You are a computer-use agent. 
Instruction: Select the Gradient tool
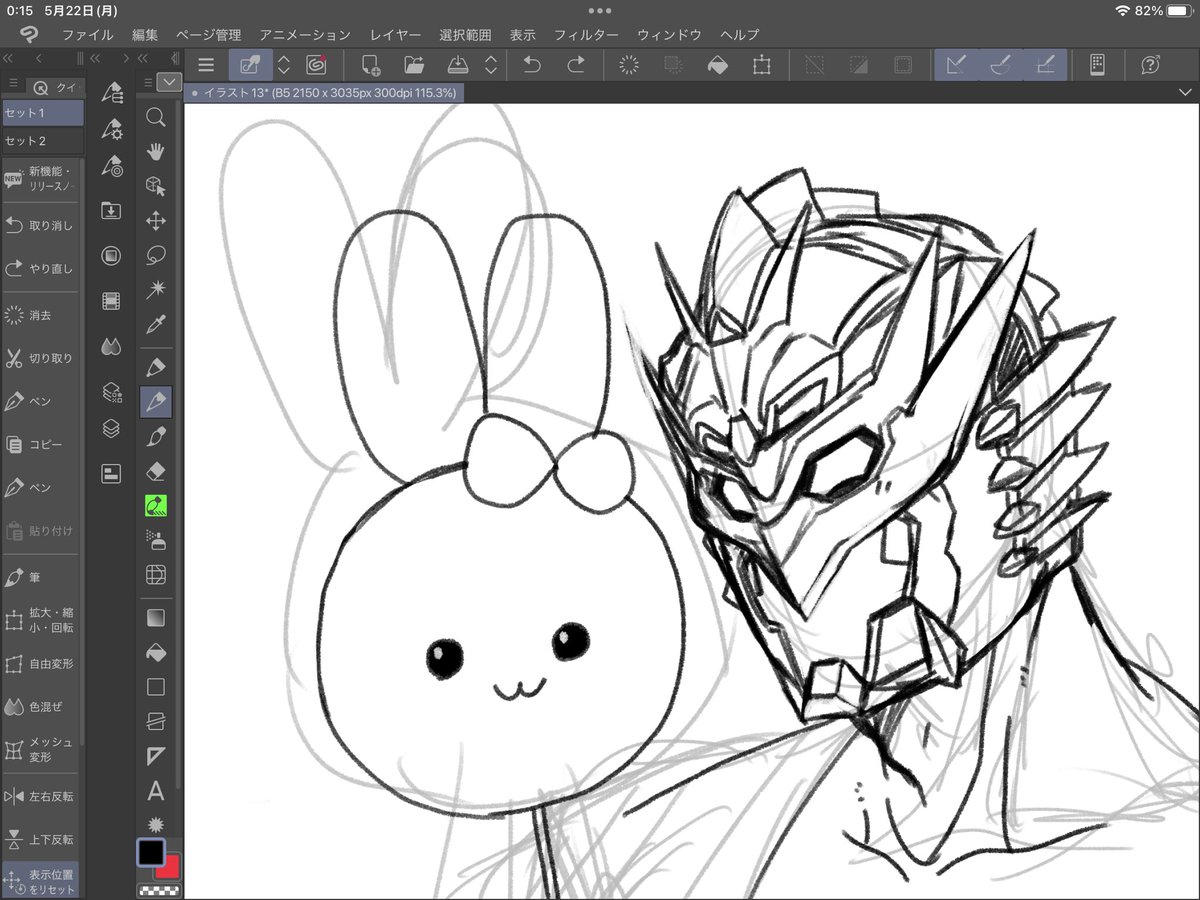click(x=155, y=618)
